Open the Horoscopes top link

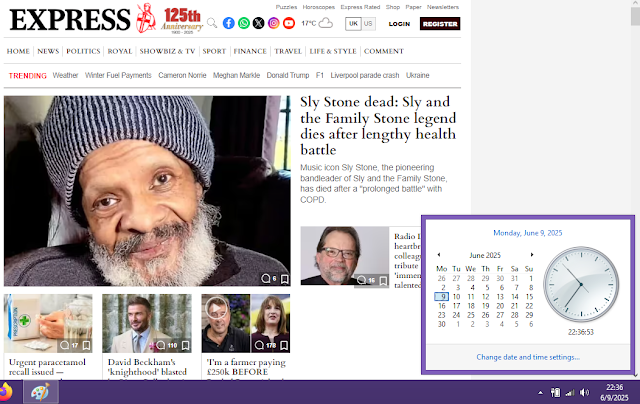[x=319, y=7]
